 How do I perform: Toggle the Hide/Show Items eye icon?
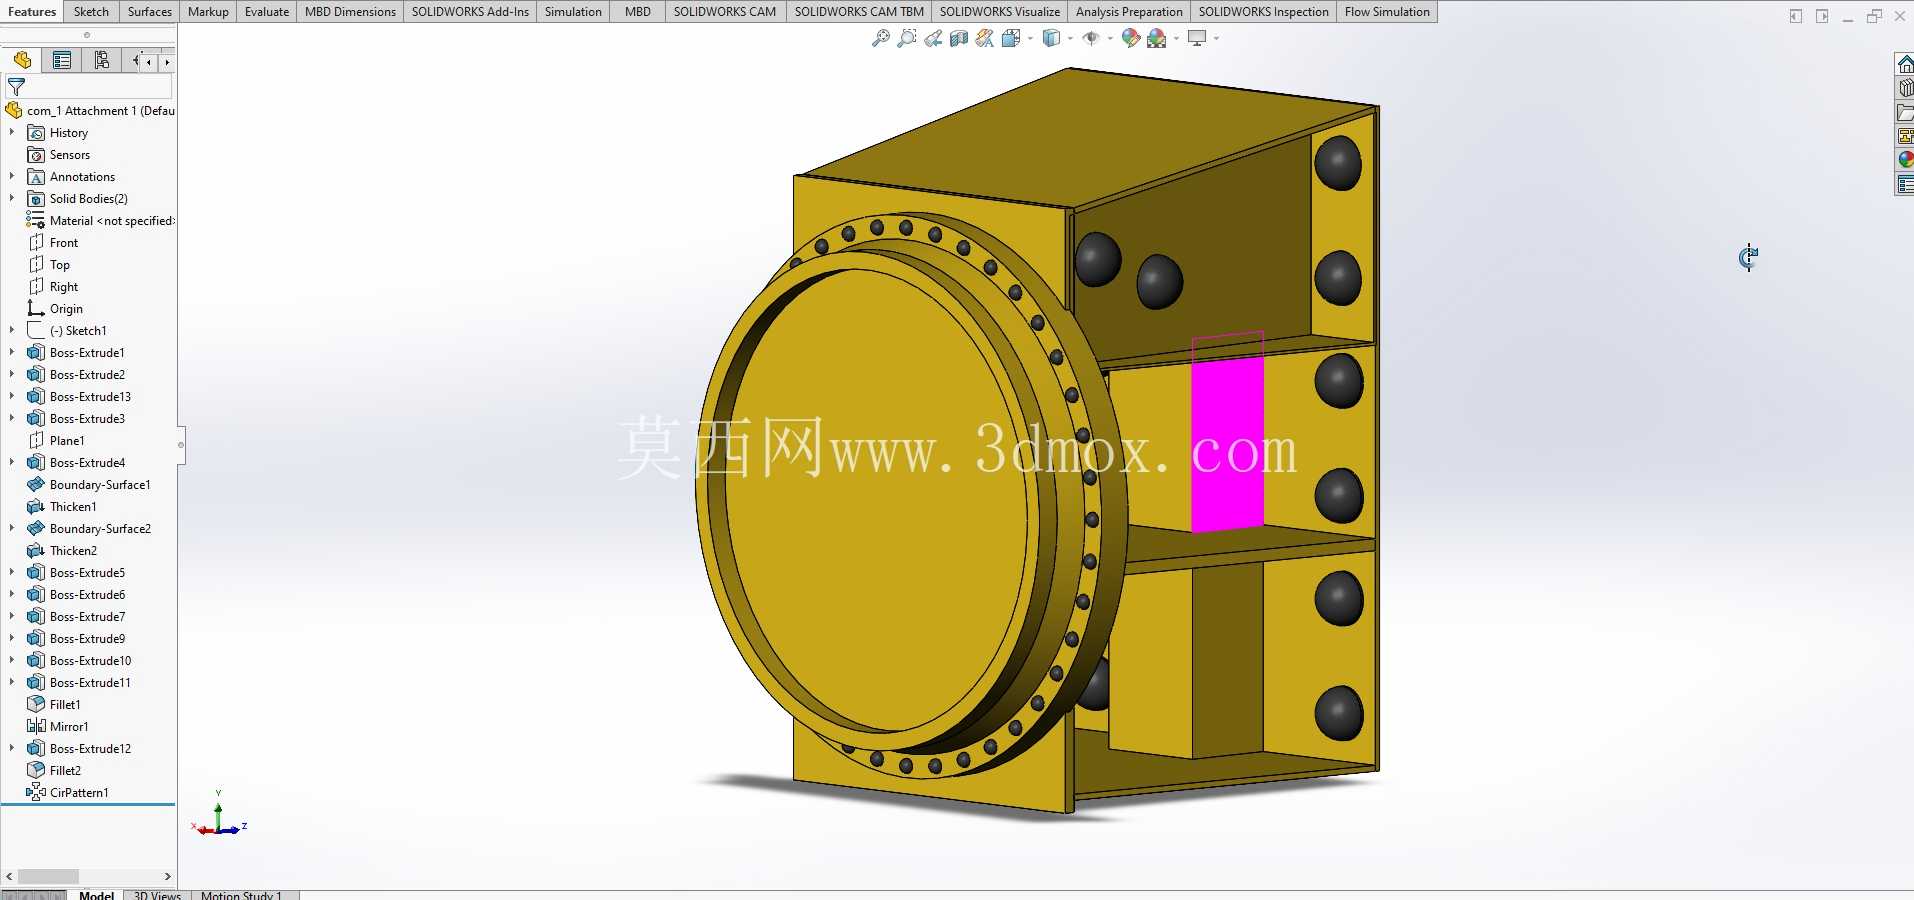[1091, 38]
